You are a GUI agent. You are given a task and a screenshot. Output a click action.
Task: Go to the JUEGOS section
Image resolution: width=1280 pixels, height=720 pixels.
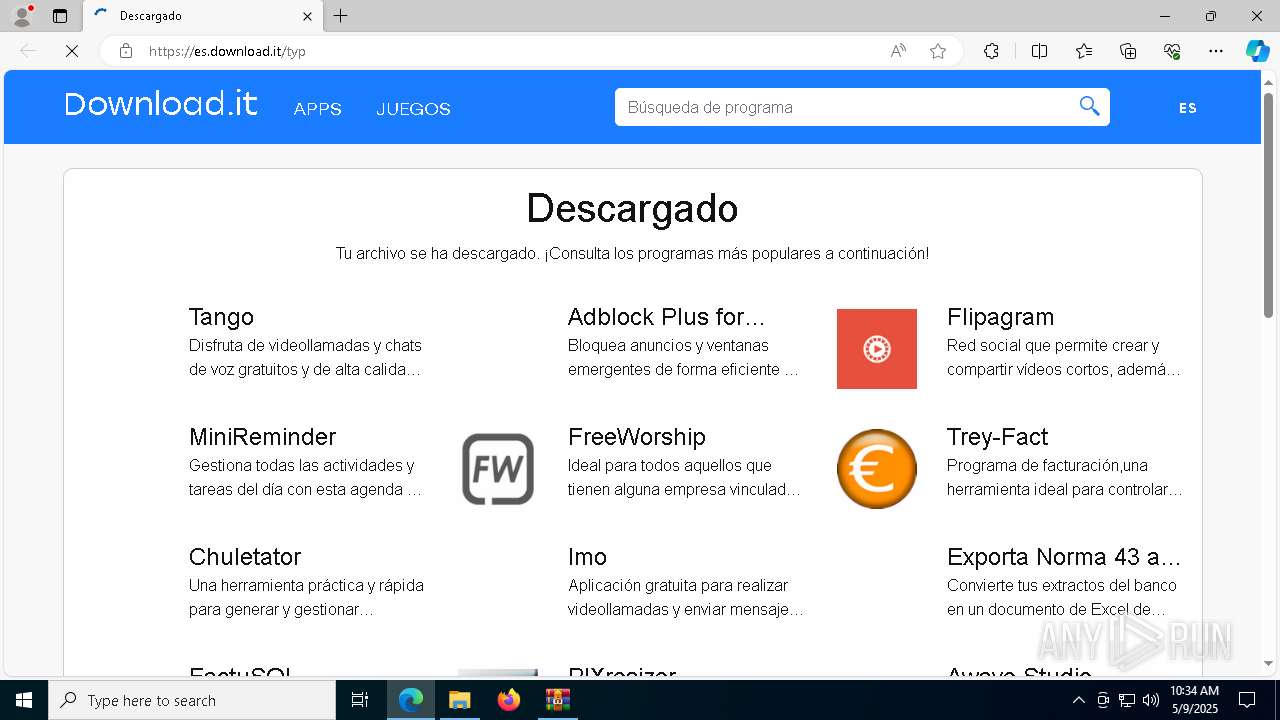(x=414, y=109)
